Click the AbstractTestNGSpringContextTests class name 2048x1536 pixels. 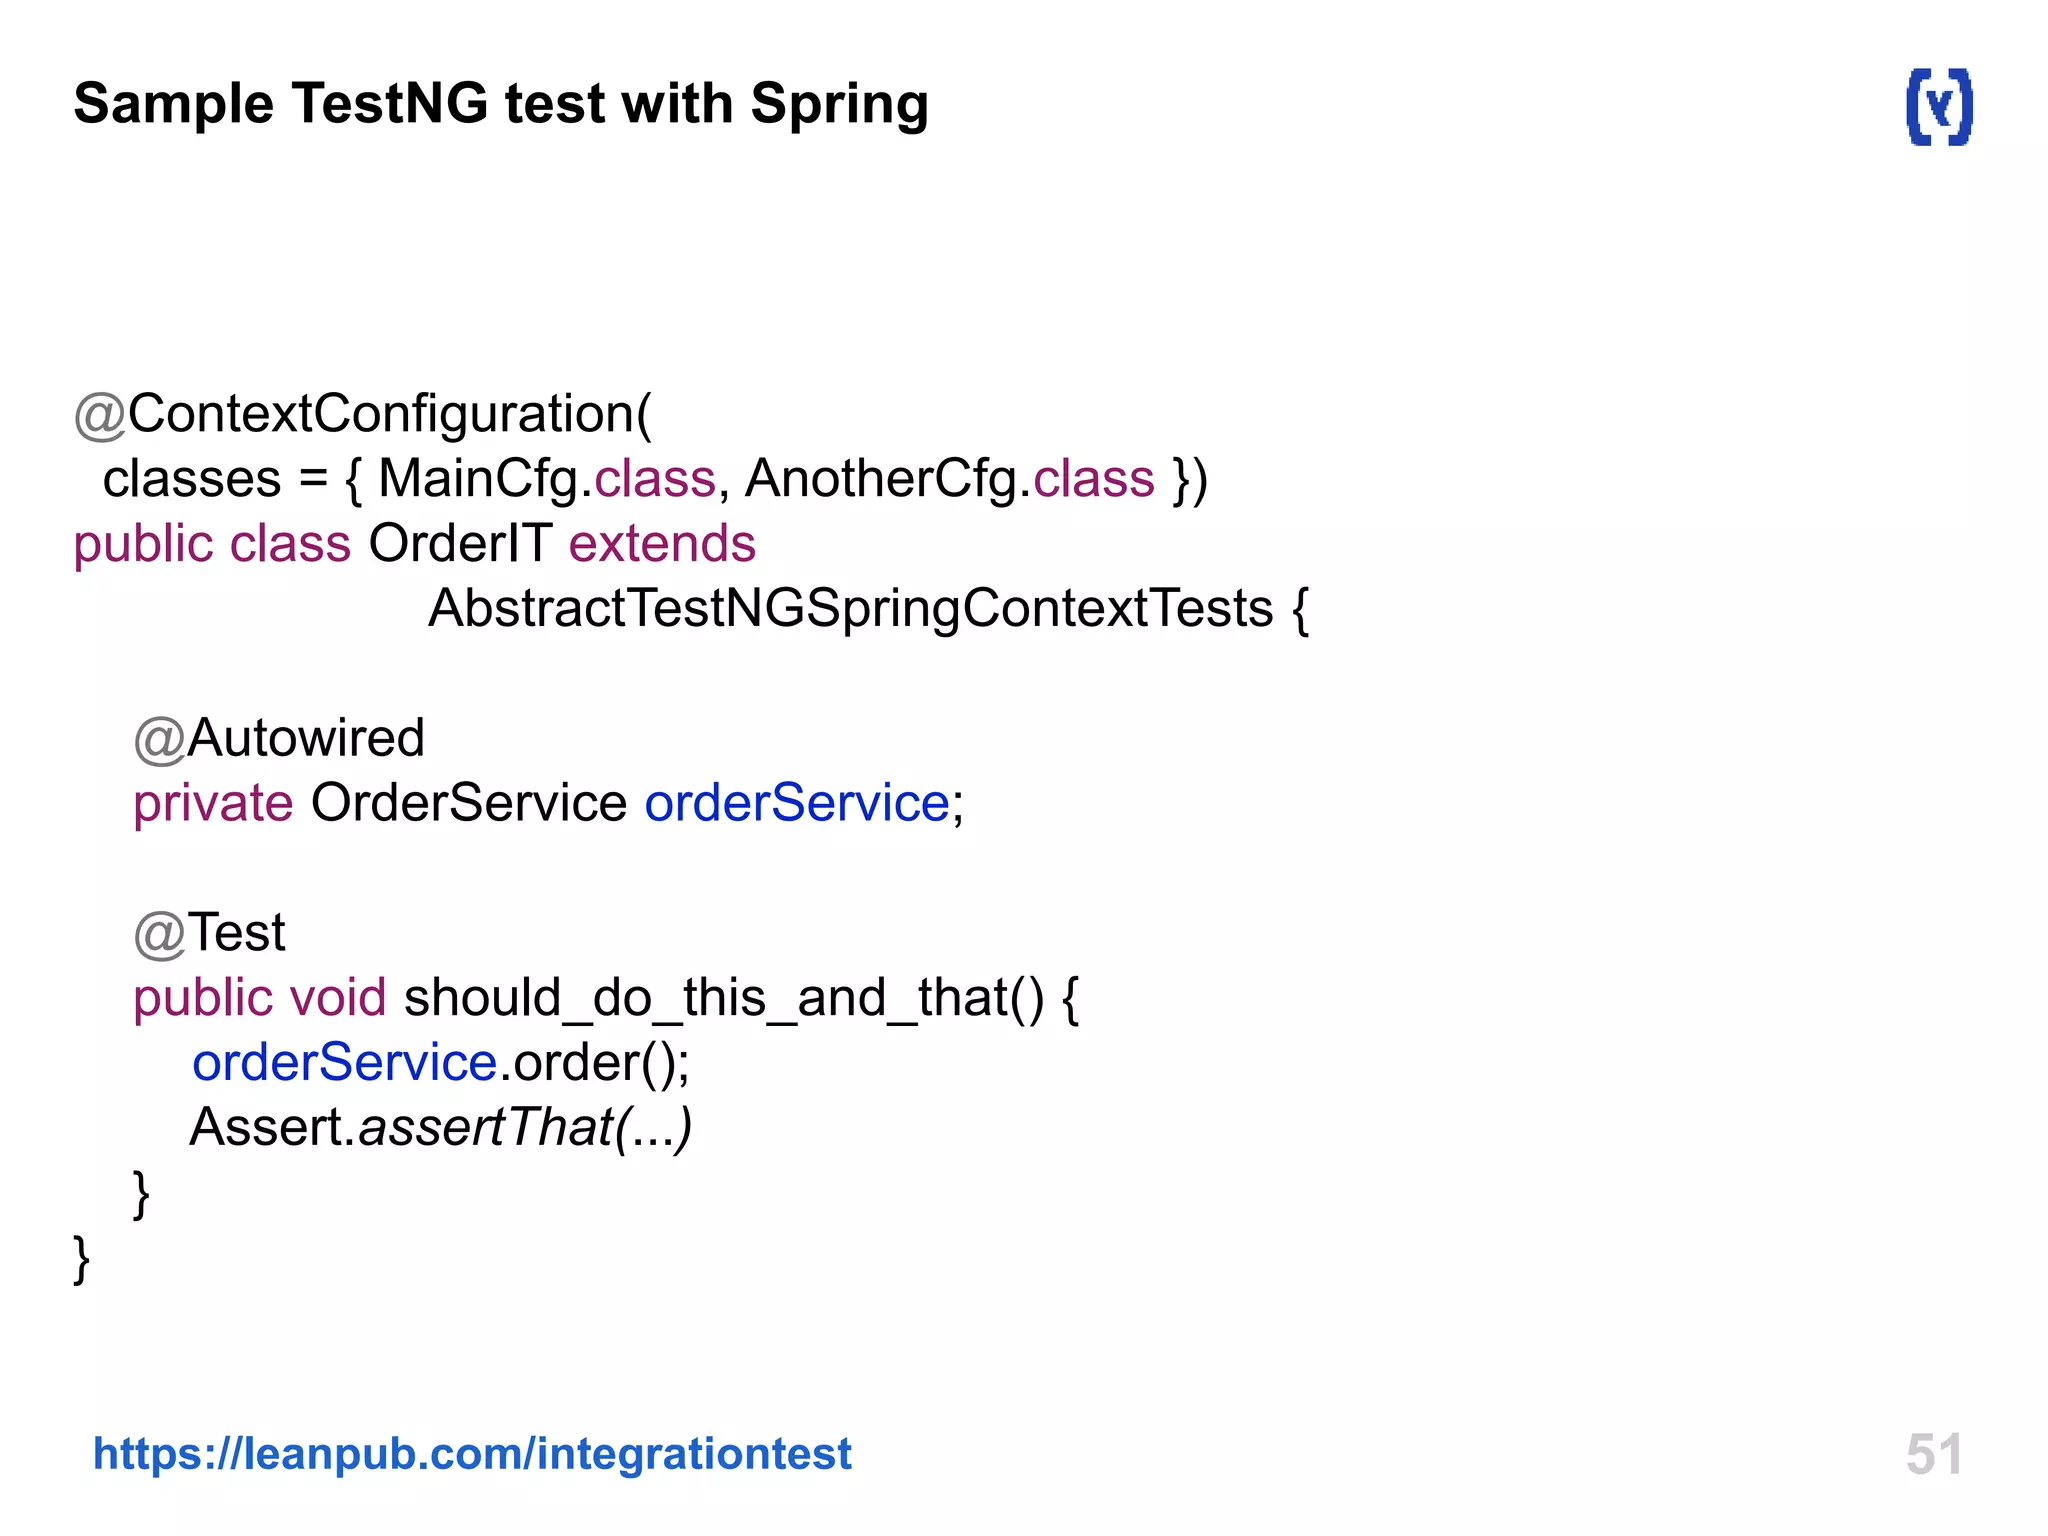(850, 608)
